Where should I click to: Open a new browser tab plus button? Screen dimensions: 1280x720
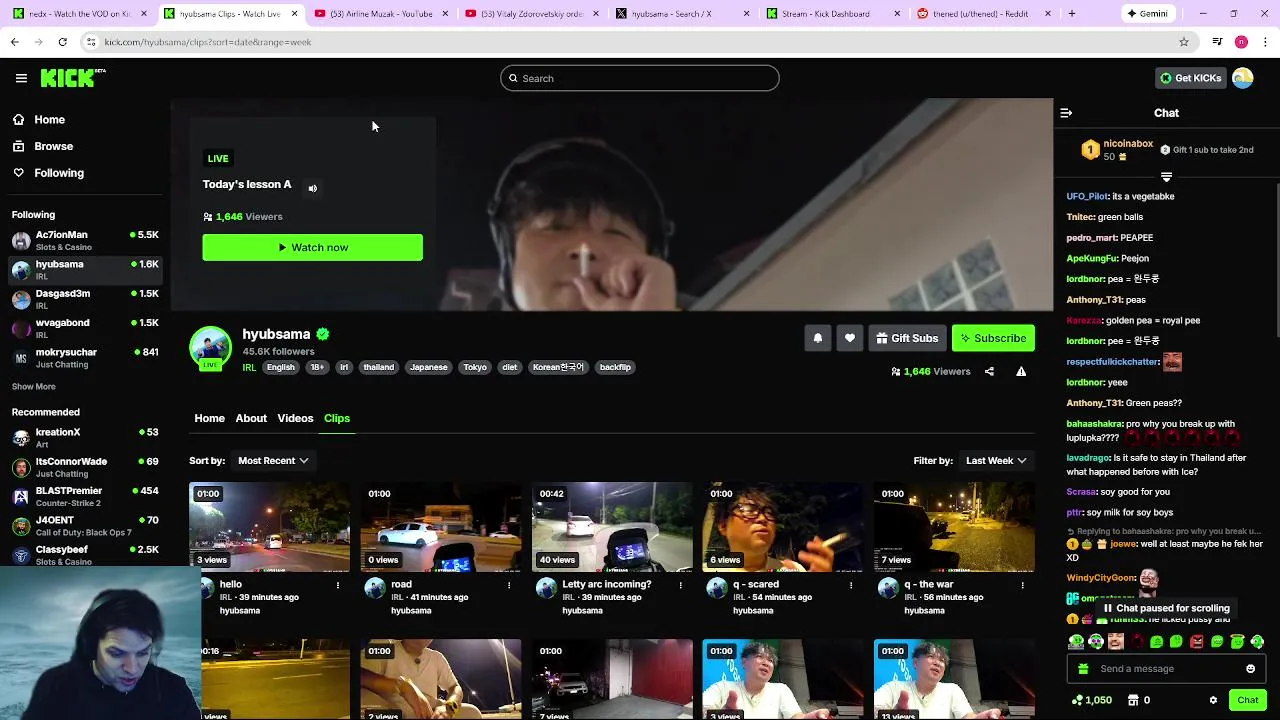(1072, 14)
